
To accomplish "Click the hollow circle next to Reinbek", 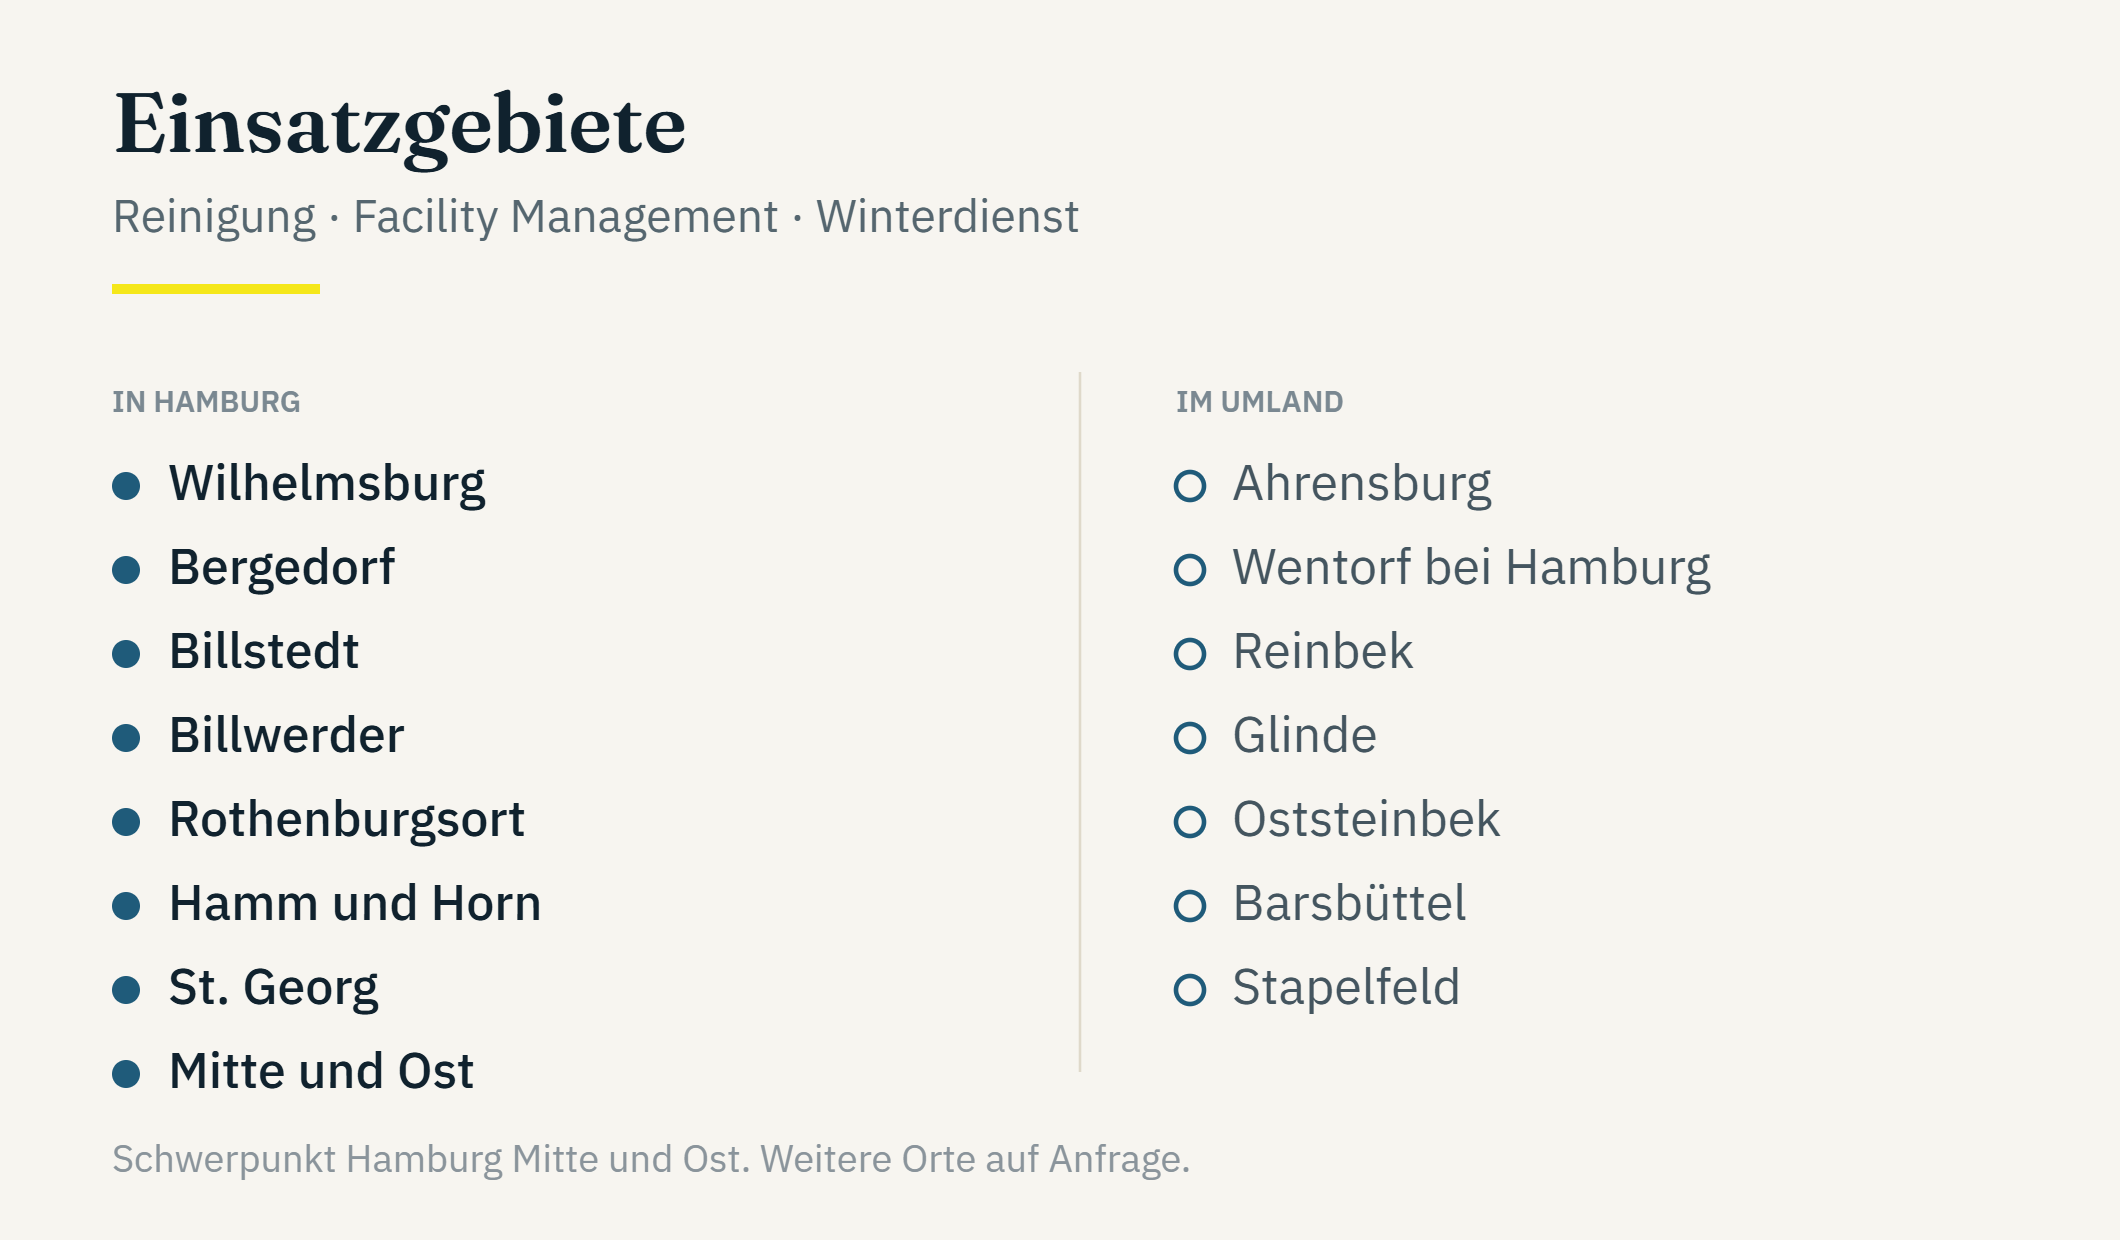I will pos(1190,654).
